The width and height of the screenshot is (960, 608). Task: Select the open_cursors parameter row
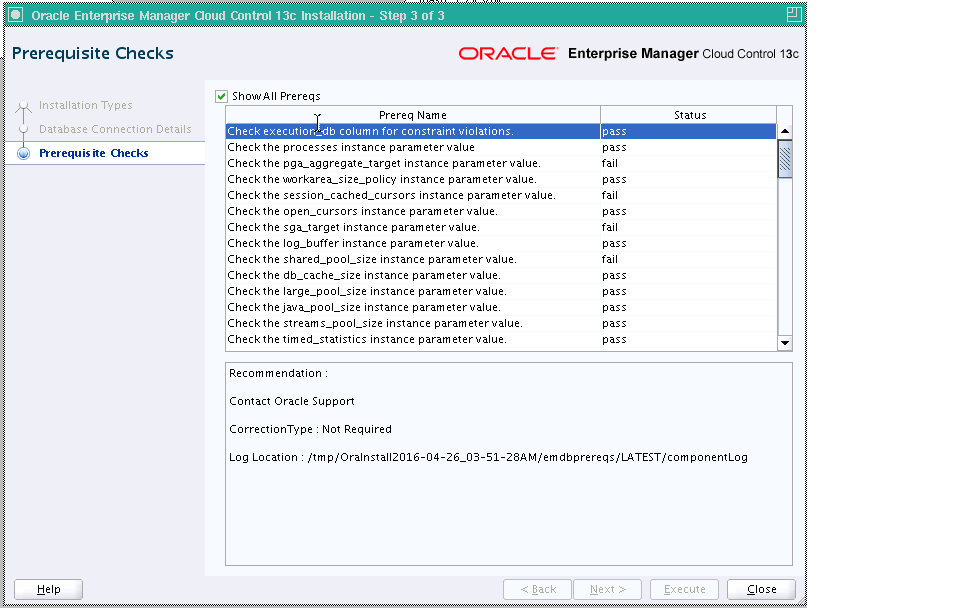[501, 211]
